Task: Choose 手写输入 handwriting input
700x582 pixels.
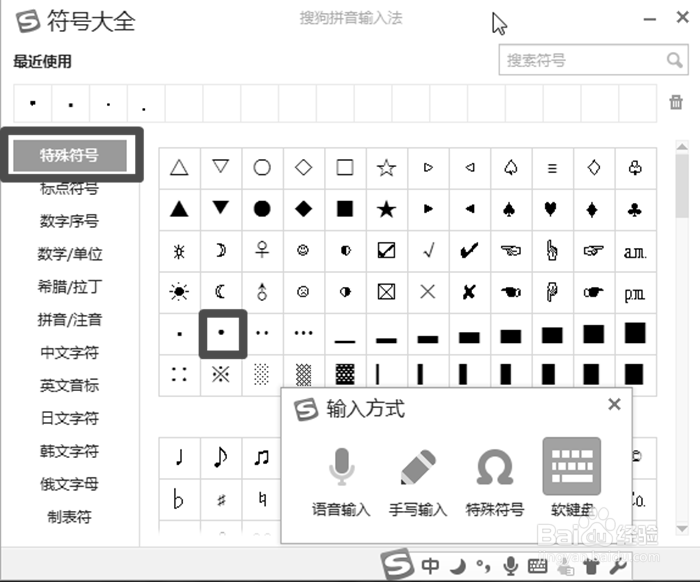Action: [418, 482]
